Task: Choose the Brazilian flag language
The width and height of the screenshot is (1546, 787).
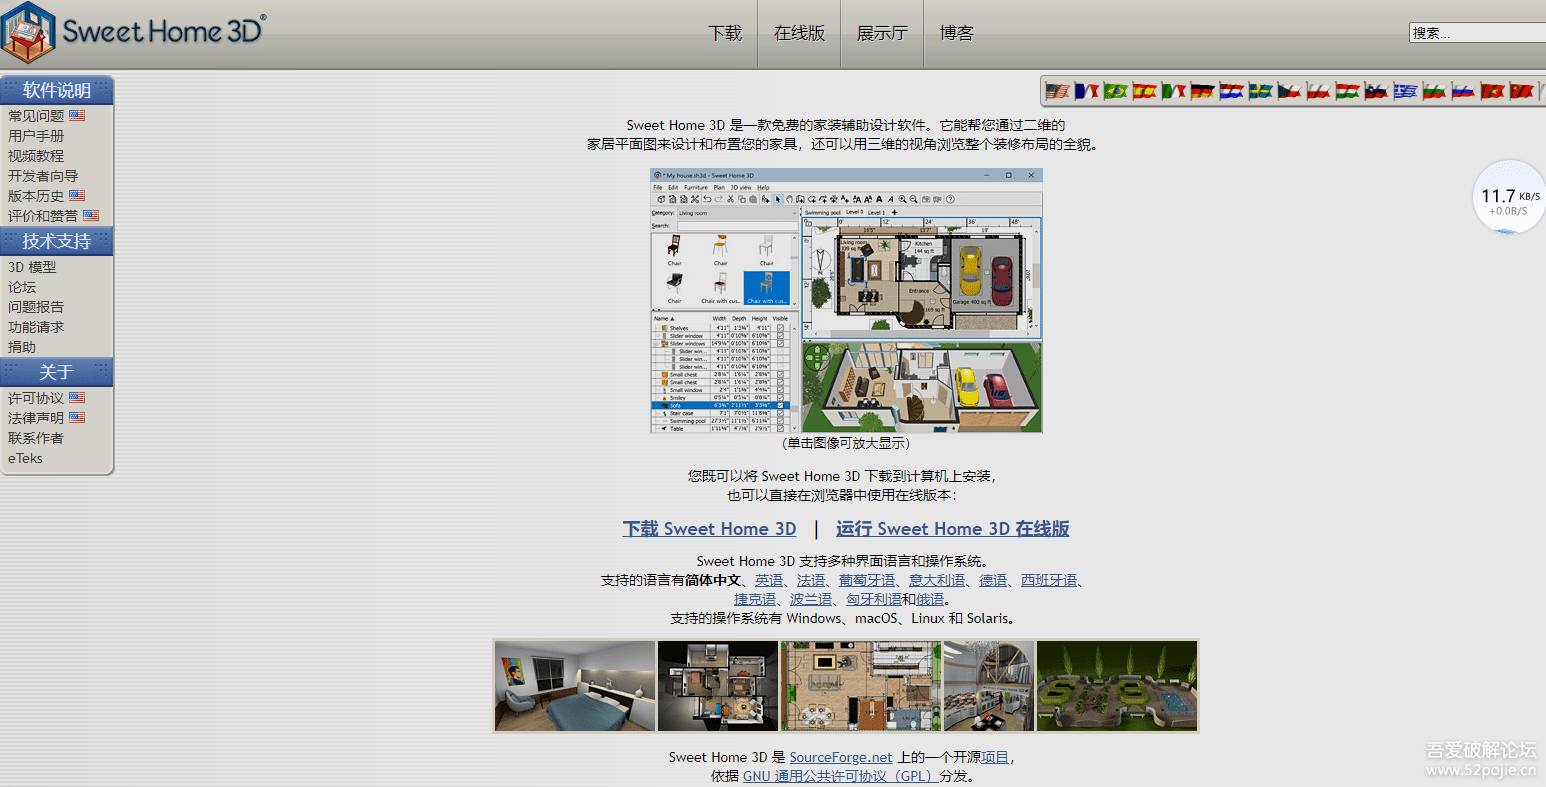Action: click(1116, 91)
